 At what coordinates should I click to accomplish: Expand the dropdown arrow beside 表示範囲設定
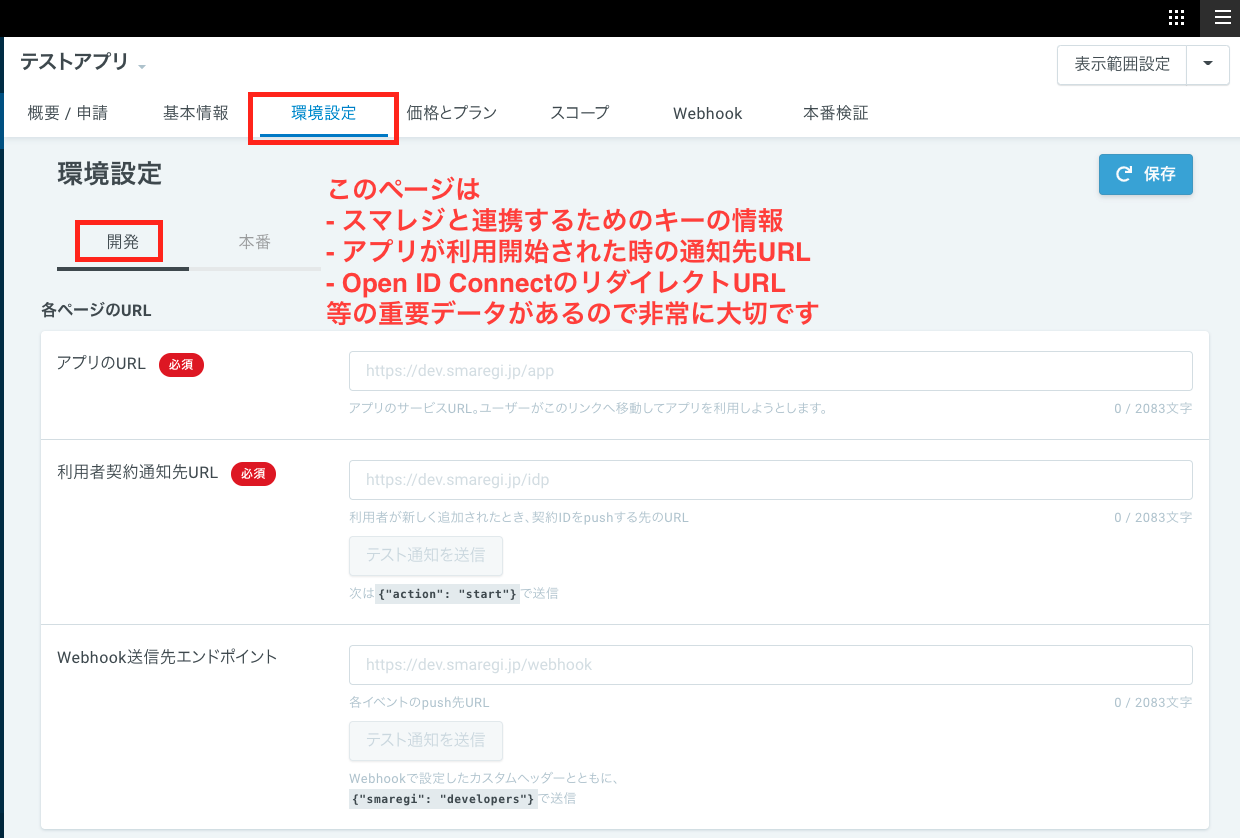tap(1208, 64)
